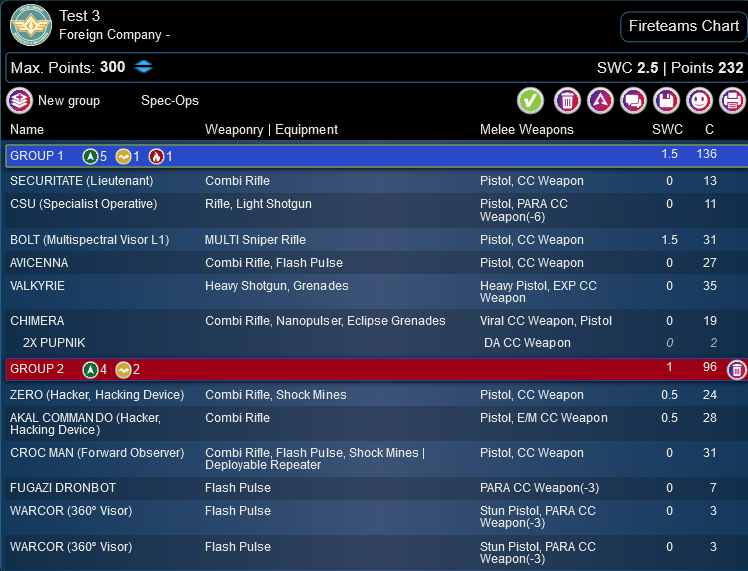Viewport: 748px width, 571px height.
Task: Save the list with the floppy disk icon
Action: [666, 101]
